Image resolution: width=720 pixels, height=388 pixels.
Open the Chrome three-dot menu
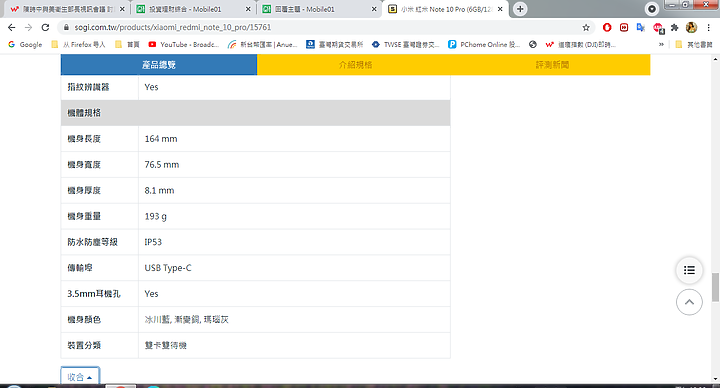point(709,28)
